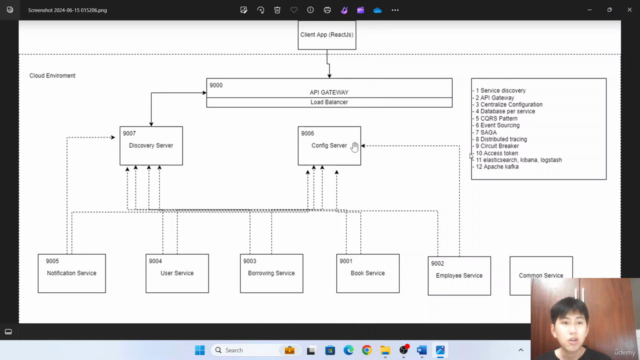The image size is (640, 360).
Task: Click the 9 Circuit Breaker list line
Action: 496,146
